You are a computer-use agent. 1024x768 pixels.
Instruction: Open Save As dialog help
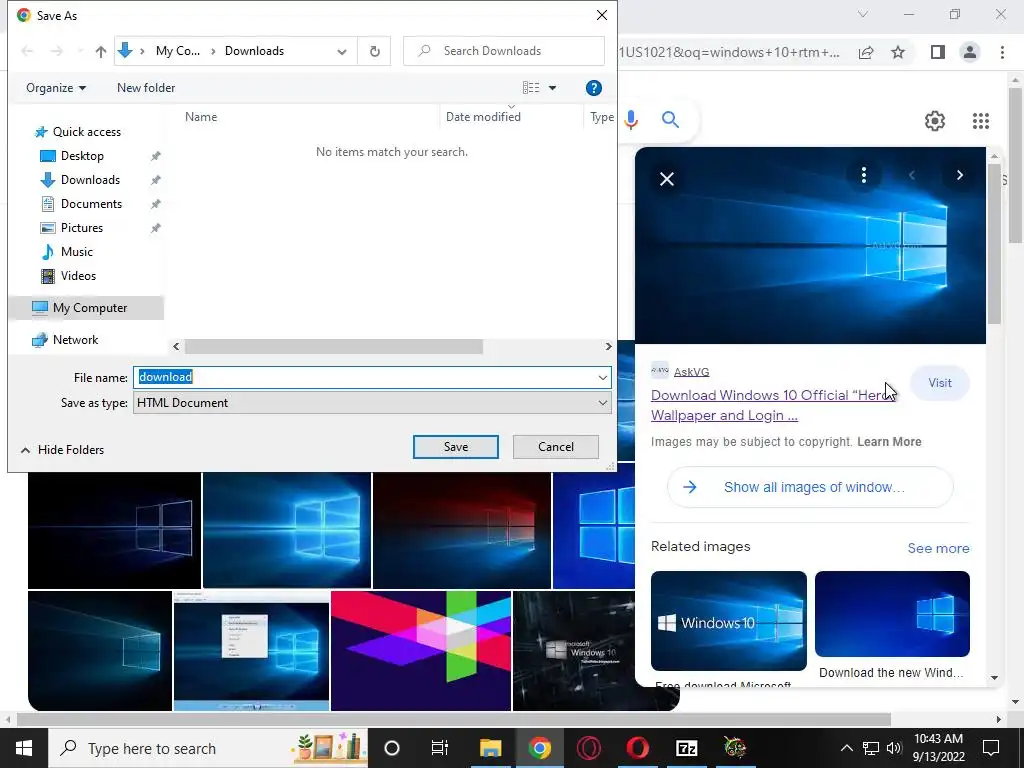click(x=593, y=88)
